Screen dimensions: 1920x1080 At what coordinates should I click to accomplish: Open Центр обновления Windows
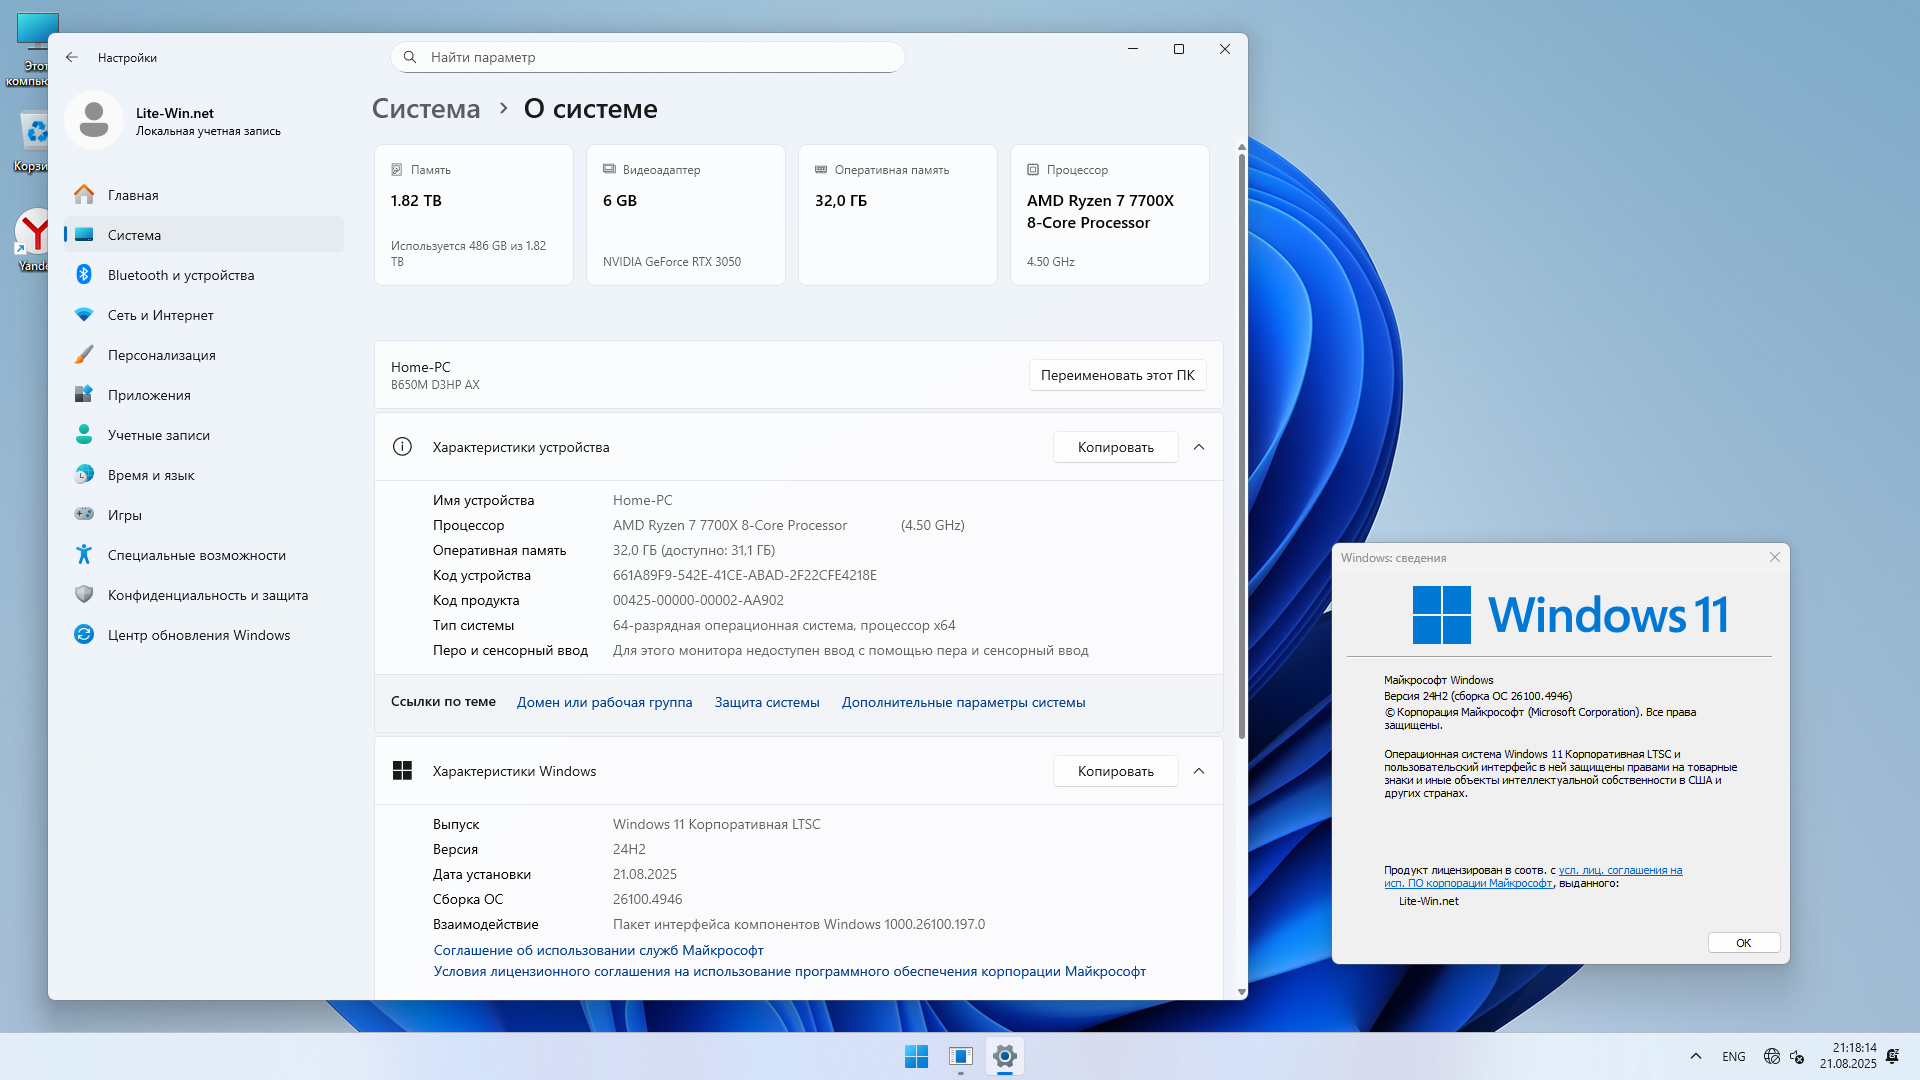click(x=198, y=635)
